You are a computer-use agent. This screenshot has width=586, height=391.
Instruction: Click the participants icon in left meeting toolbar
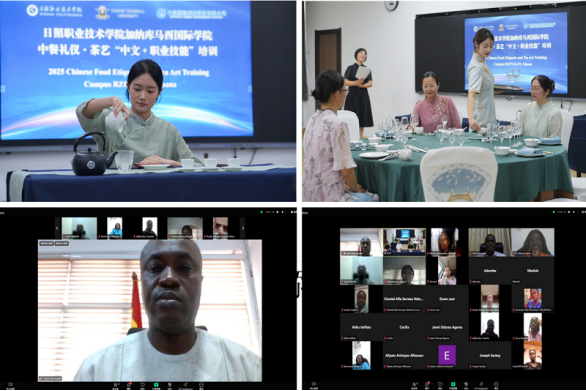pyautogui.click(x=116, y=385)
